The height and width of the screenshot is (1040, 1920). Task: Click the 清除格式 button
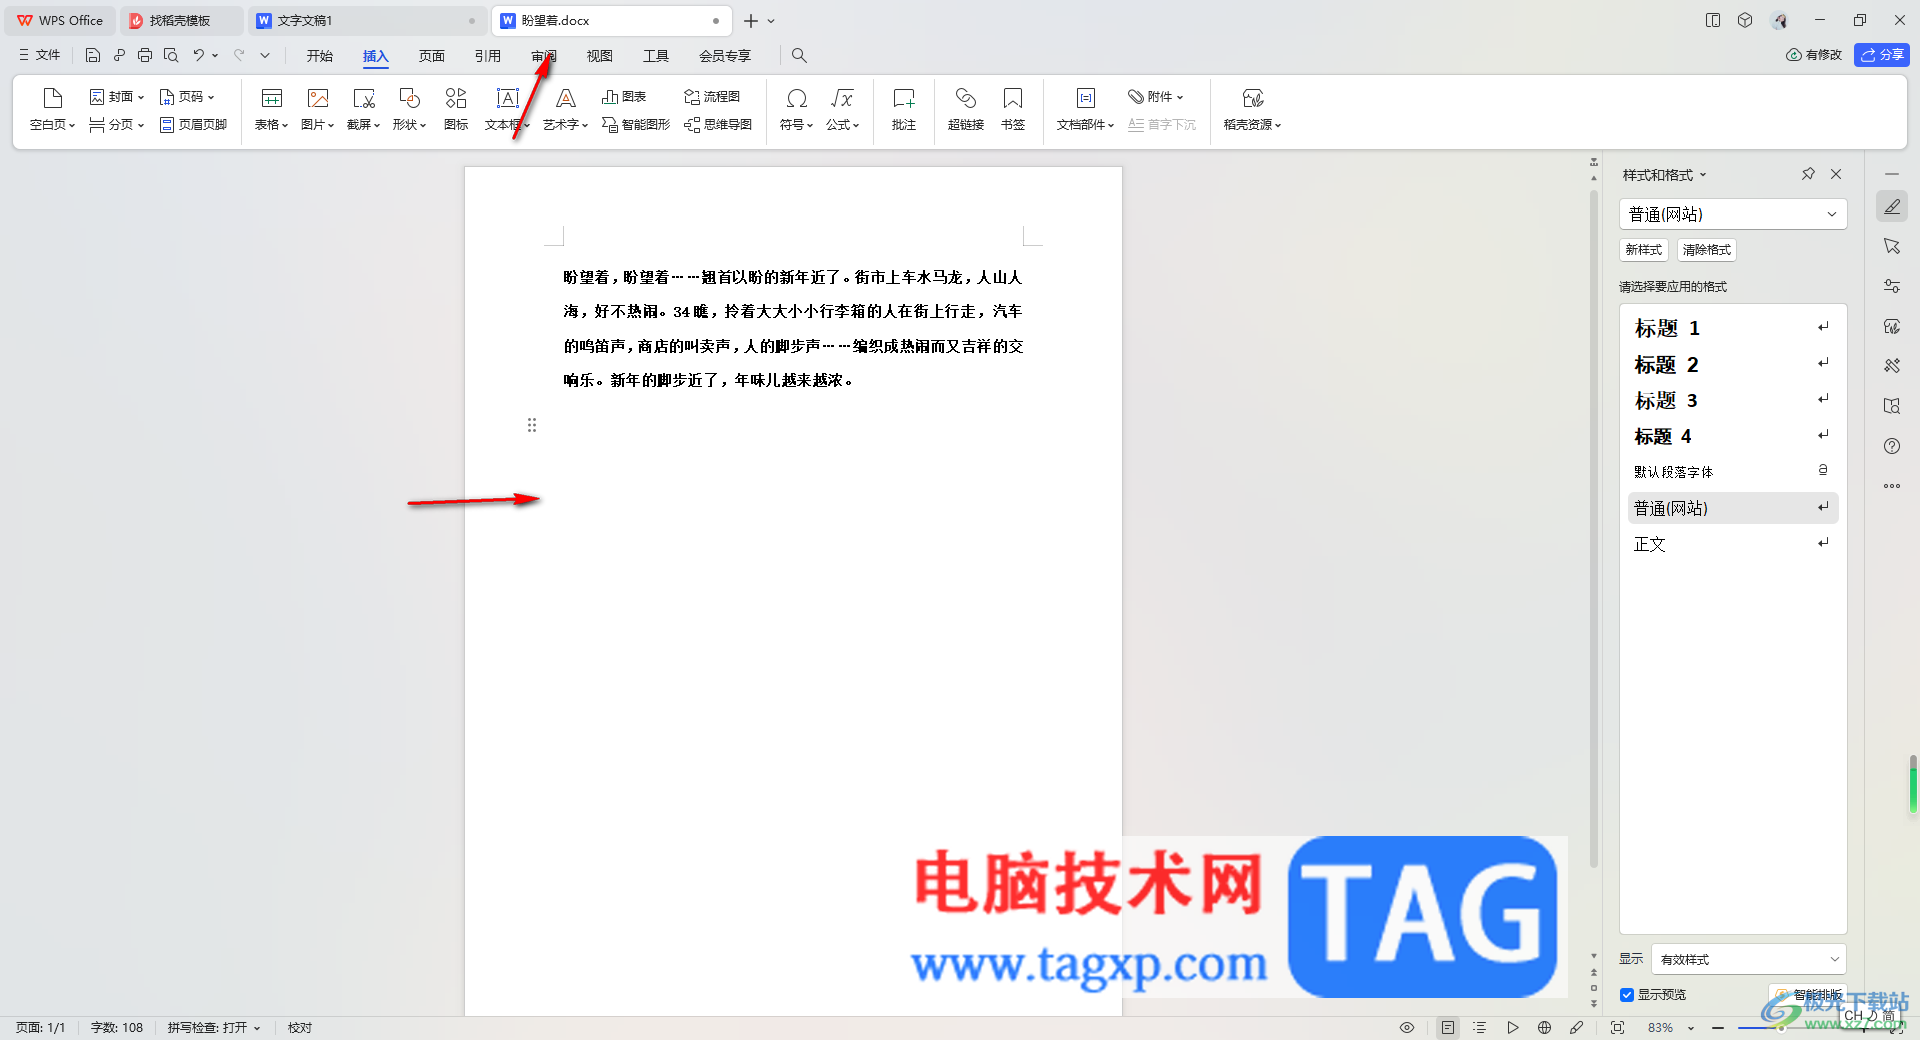(1707, 250)
